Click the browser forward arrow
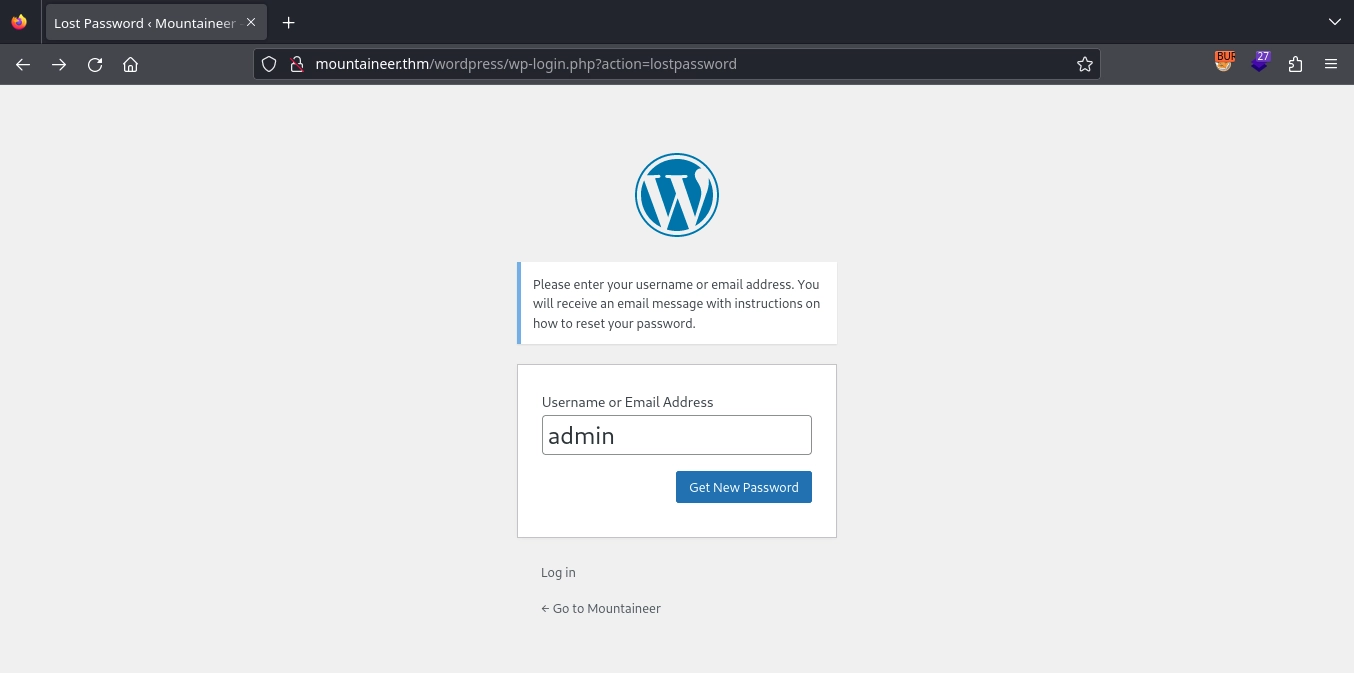Image resolution: width=1354 pixels, height=673 pixels. tap(59, 64)
